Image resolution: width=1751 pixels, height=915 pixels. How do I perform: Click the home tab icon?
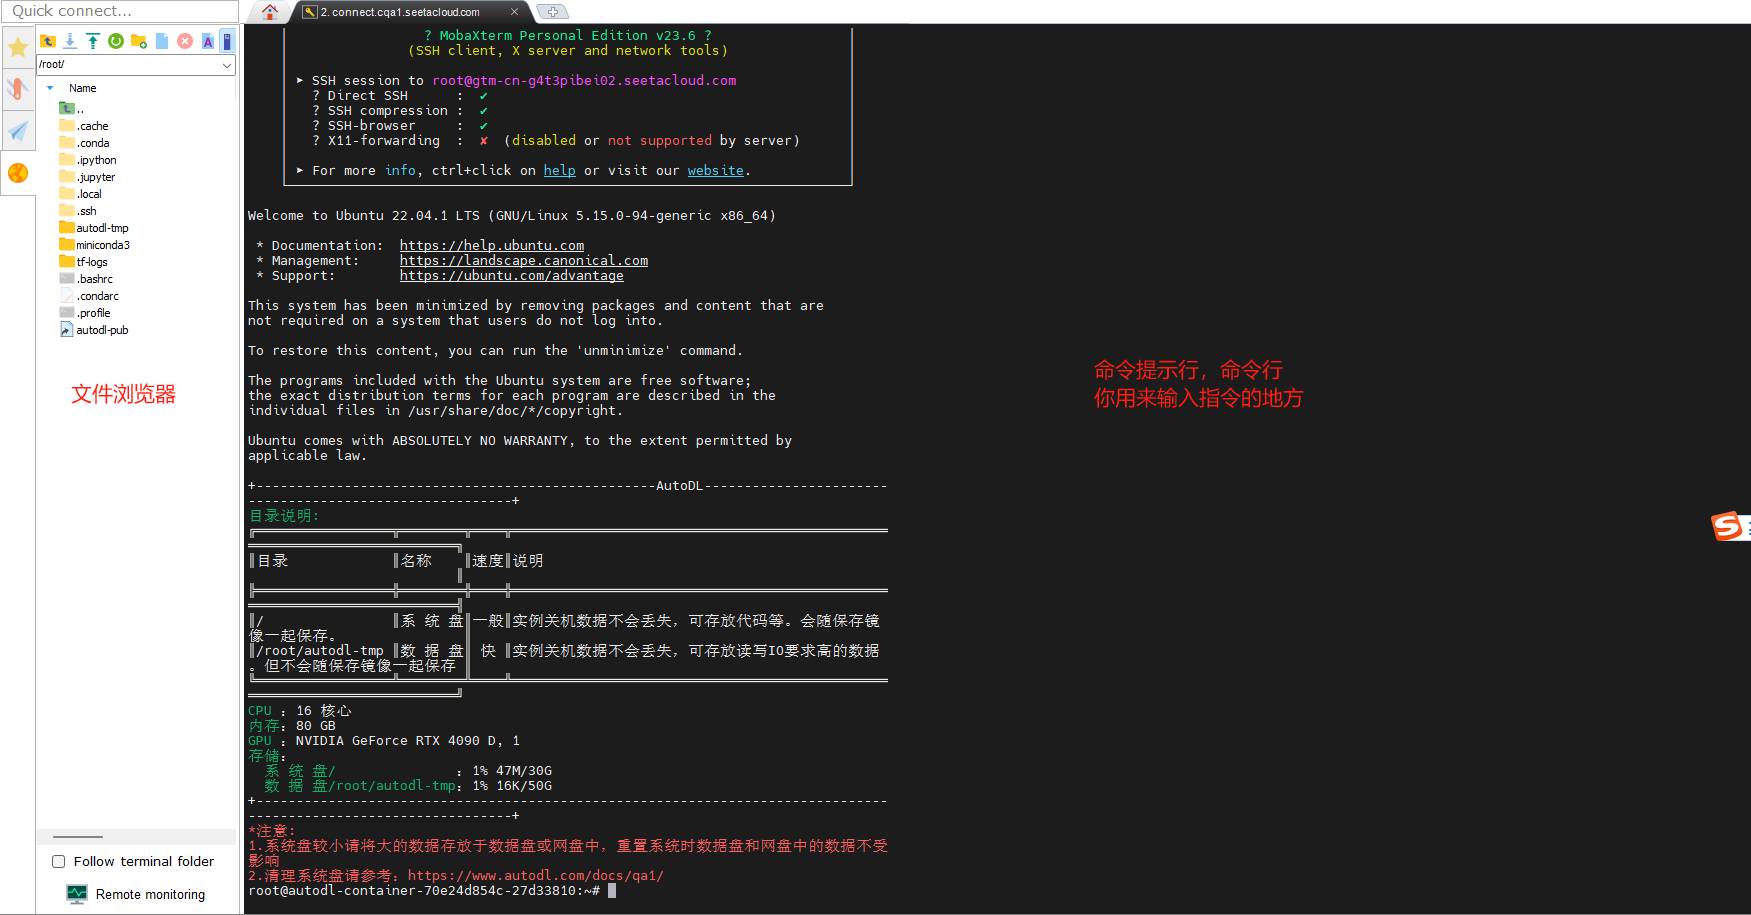coord(270,12)
